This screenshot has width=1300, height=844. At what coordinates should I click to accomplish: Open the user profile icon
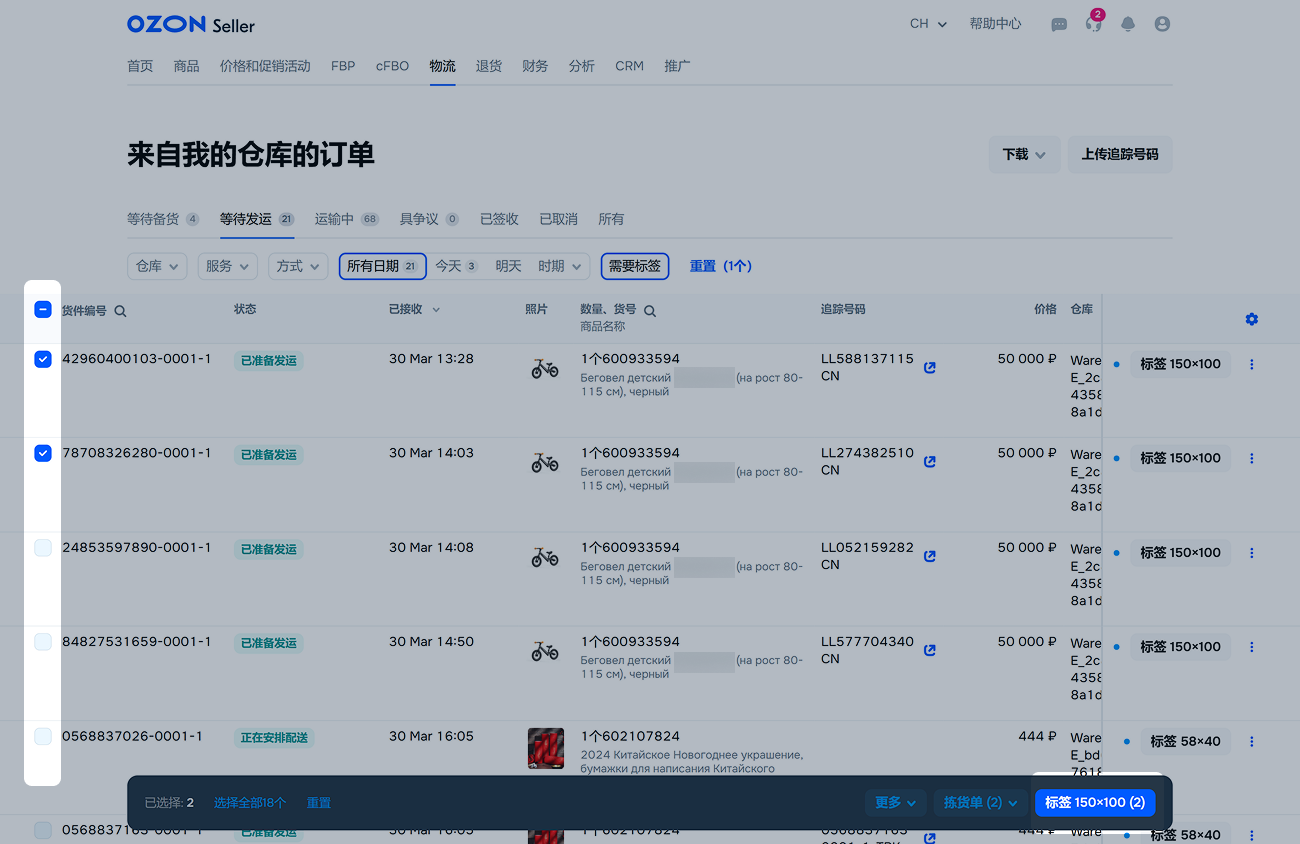click(1162, 25)
